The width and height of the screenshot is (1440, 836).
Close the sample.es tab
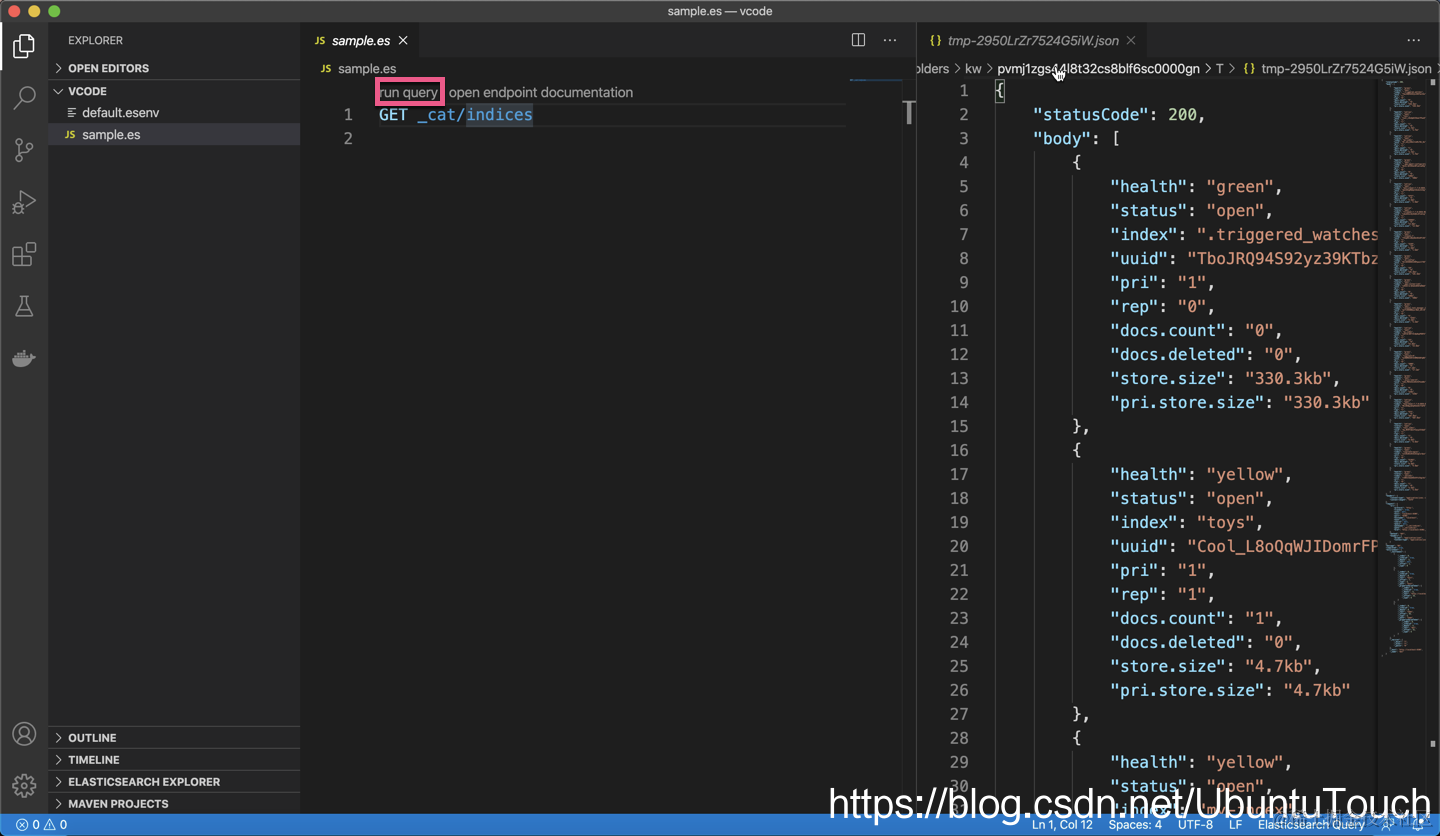[x=403, y=41]
